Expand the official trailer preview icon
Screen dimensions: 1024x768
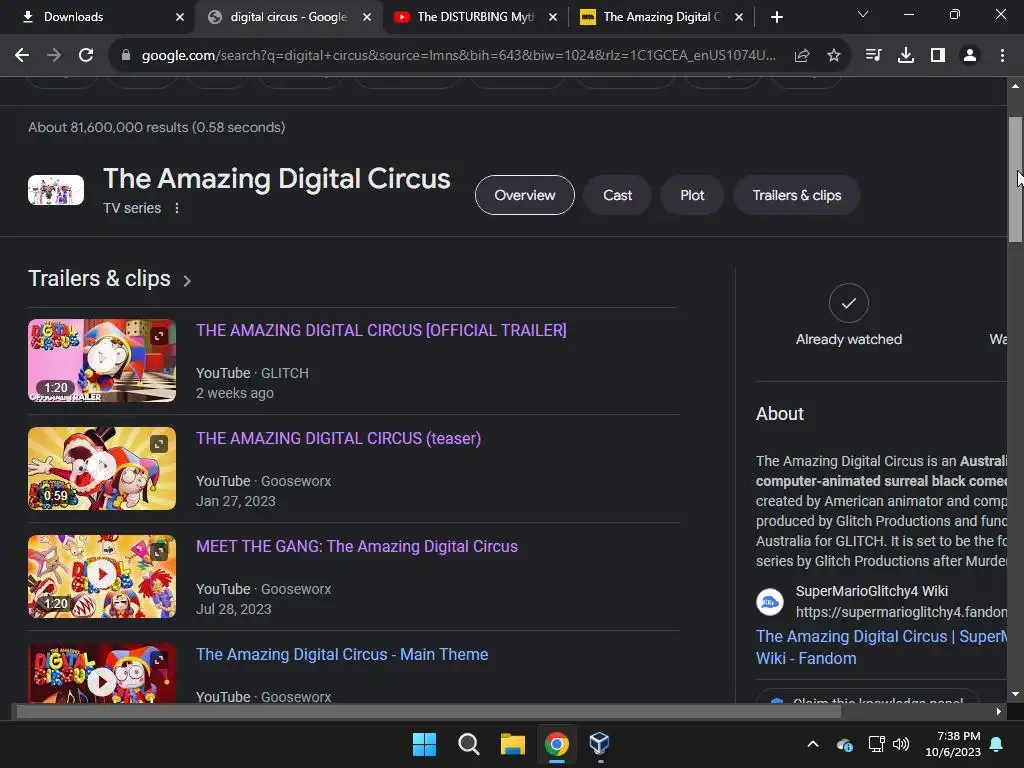(159, 336)
